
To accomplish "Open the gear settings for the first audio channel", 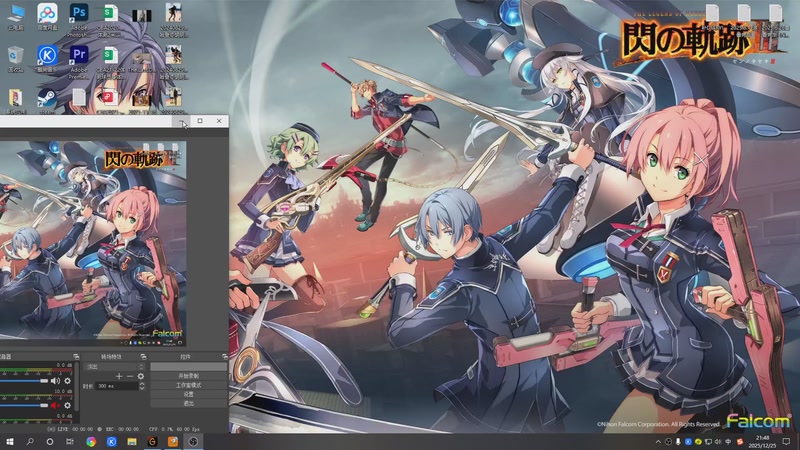I will point(67,381).
